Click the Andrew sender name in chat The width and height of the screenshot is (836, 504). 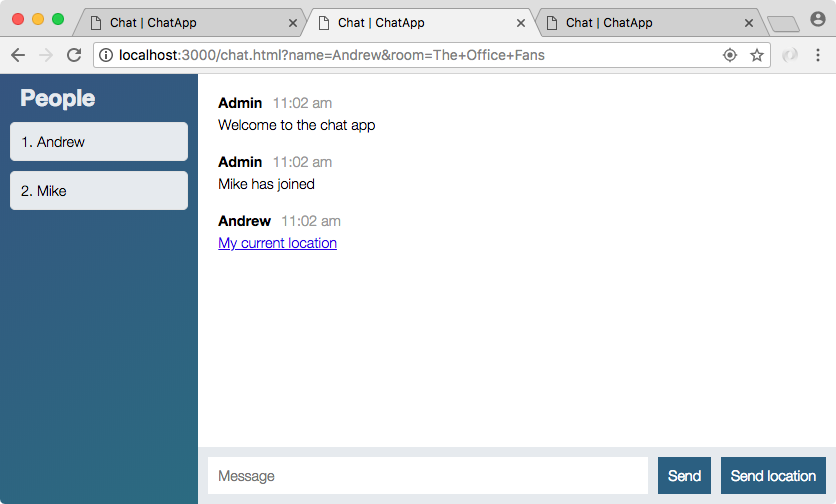click(244, 221)
